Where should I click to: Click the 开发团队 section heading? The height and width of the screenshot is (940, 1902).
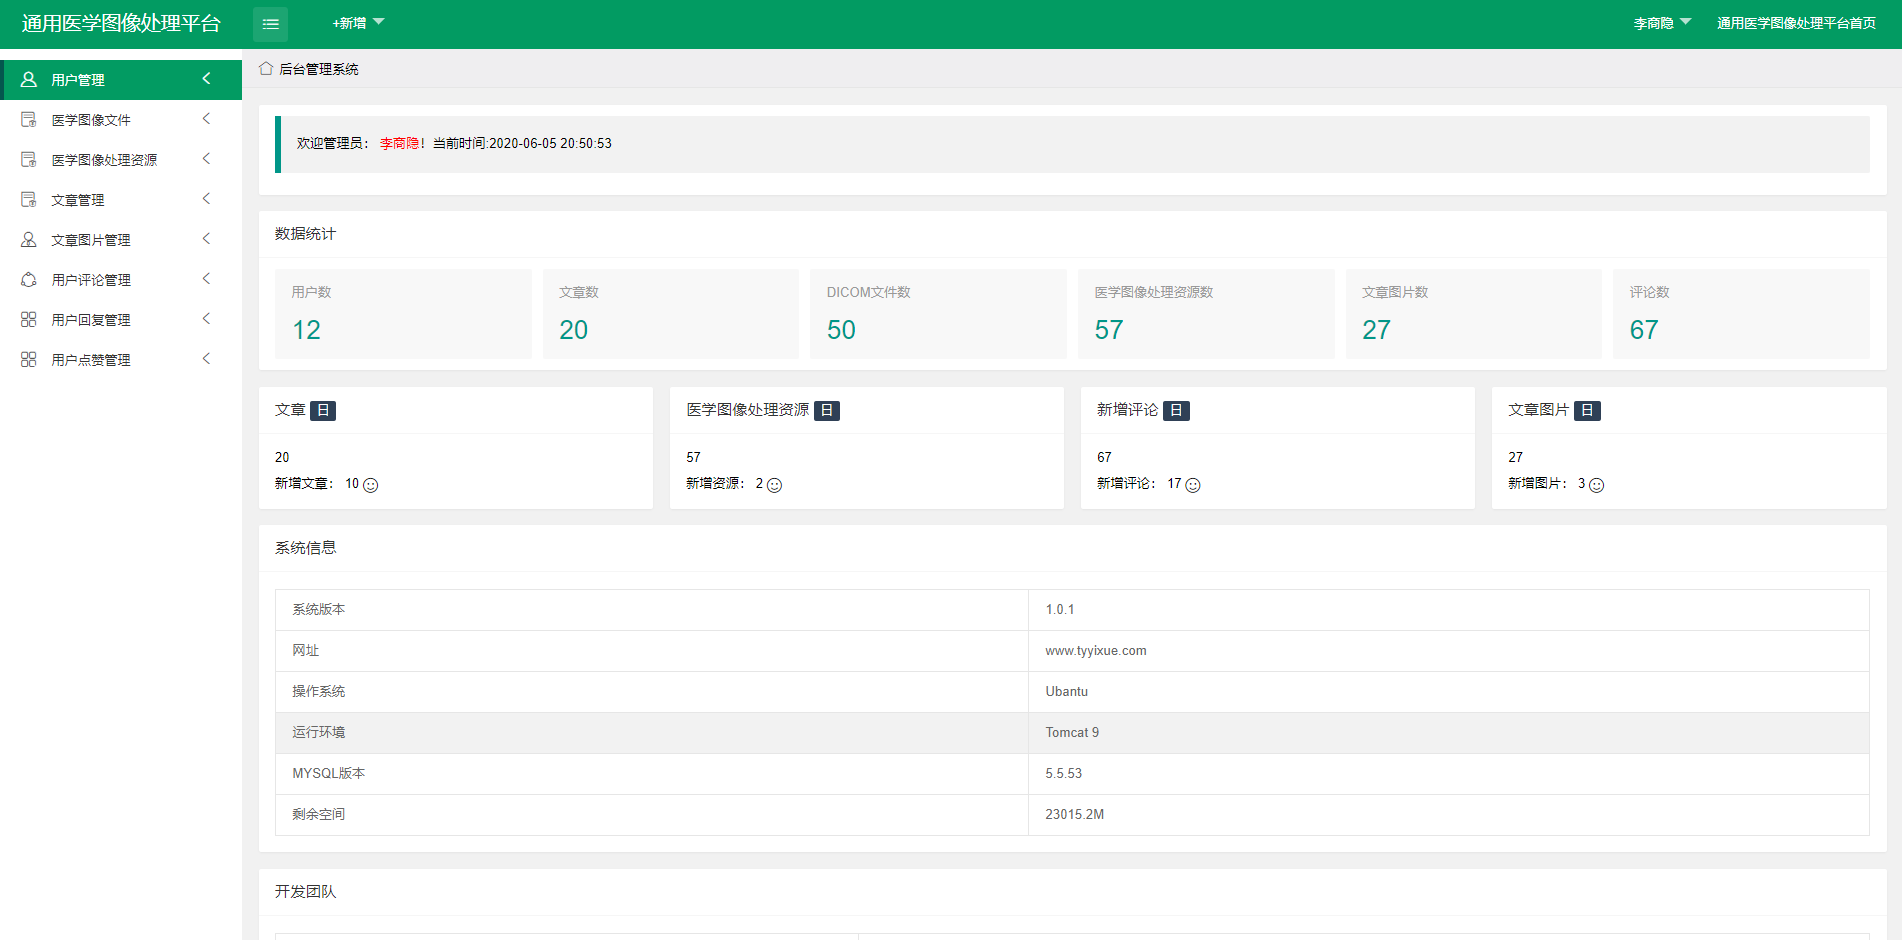tap(305, 892)
